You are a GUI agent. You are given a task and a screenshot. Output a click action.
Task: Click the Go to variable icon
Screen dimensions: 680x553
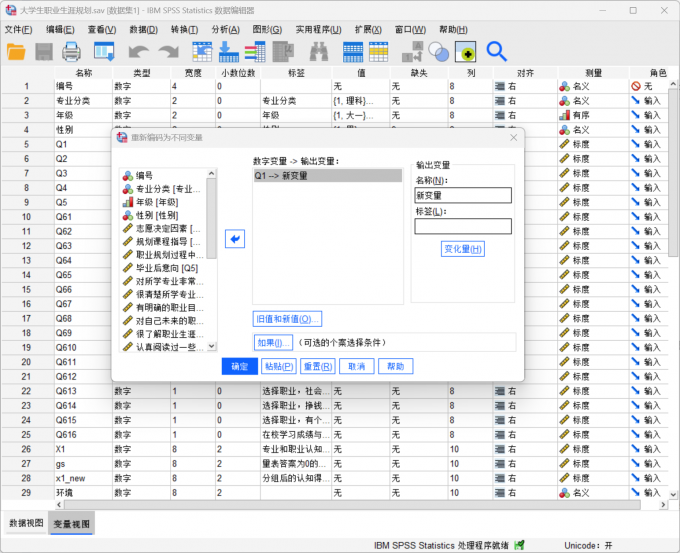click(x=229, y=52)
